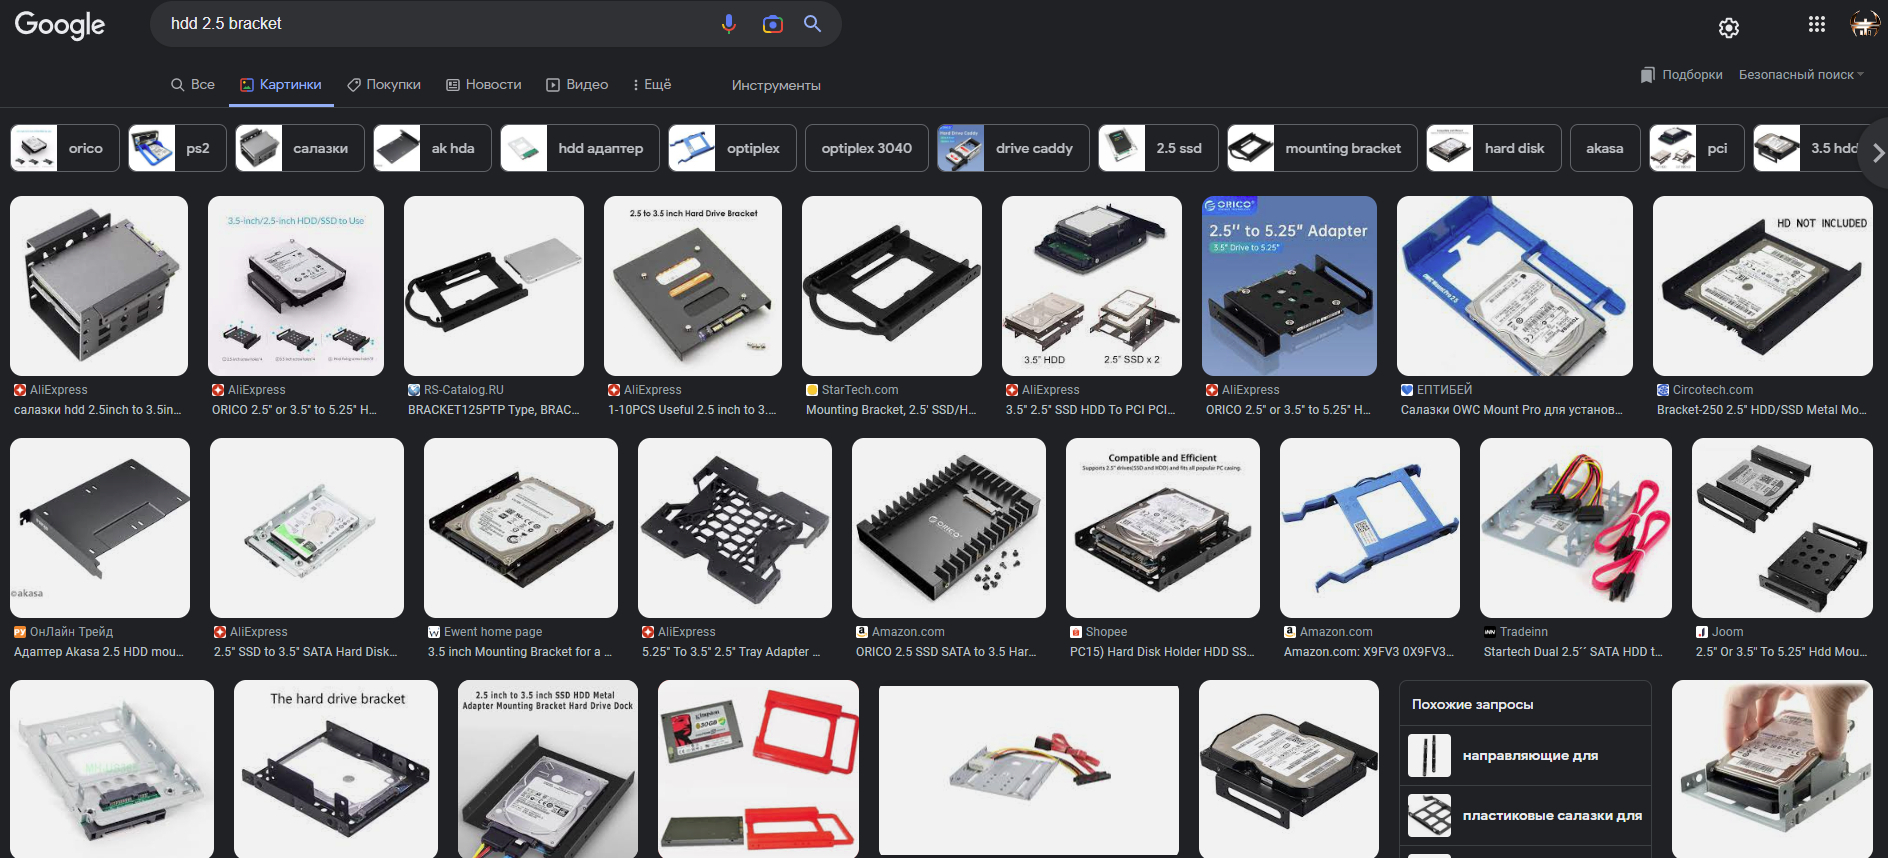Open search by image camera icon
Viewport: 1888px width, 858px height.
coord(772,24)
